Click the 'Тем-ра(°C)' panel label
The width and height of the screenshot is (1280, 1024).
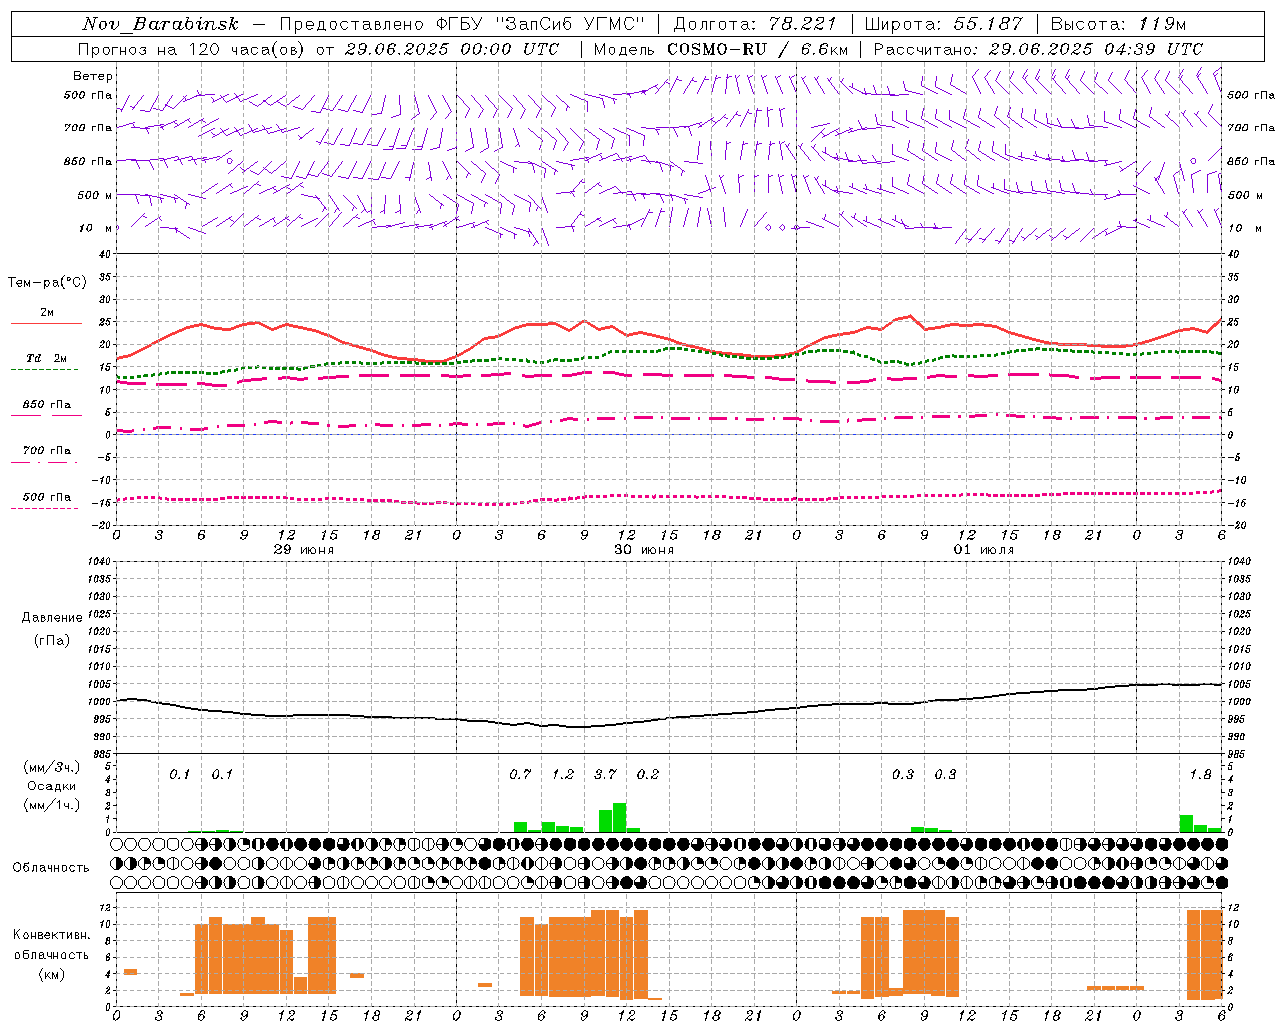coord(47,283)
